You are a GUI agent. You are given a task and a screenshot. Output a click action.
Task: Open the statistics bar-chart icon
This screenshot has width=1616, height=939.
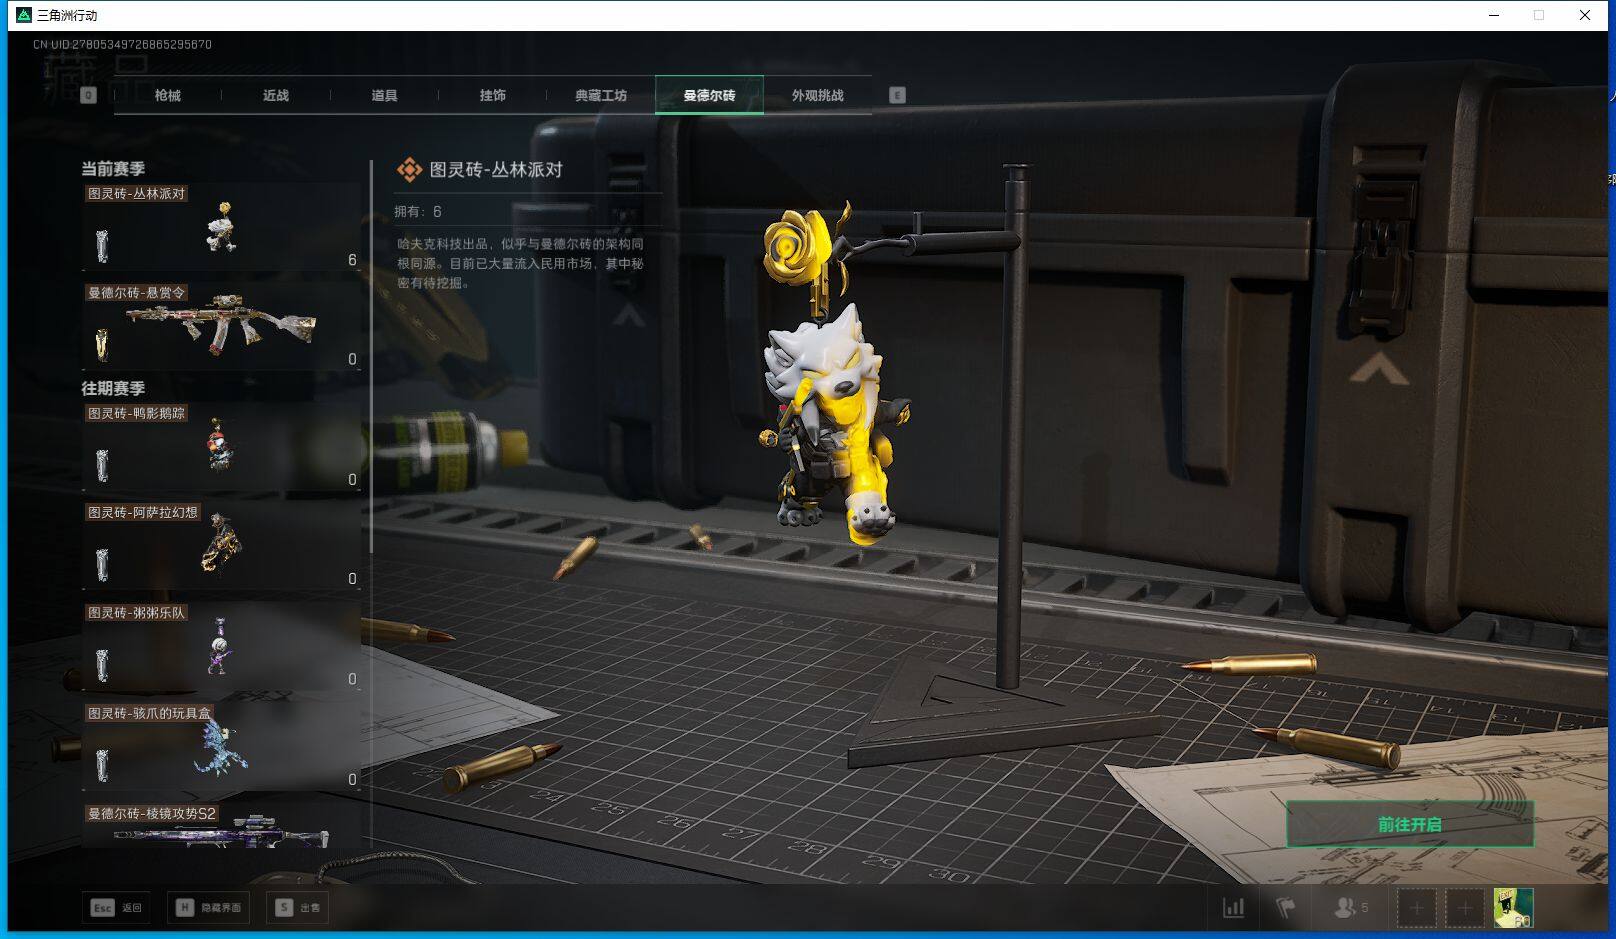coord(1234,908)
